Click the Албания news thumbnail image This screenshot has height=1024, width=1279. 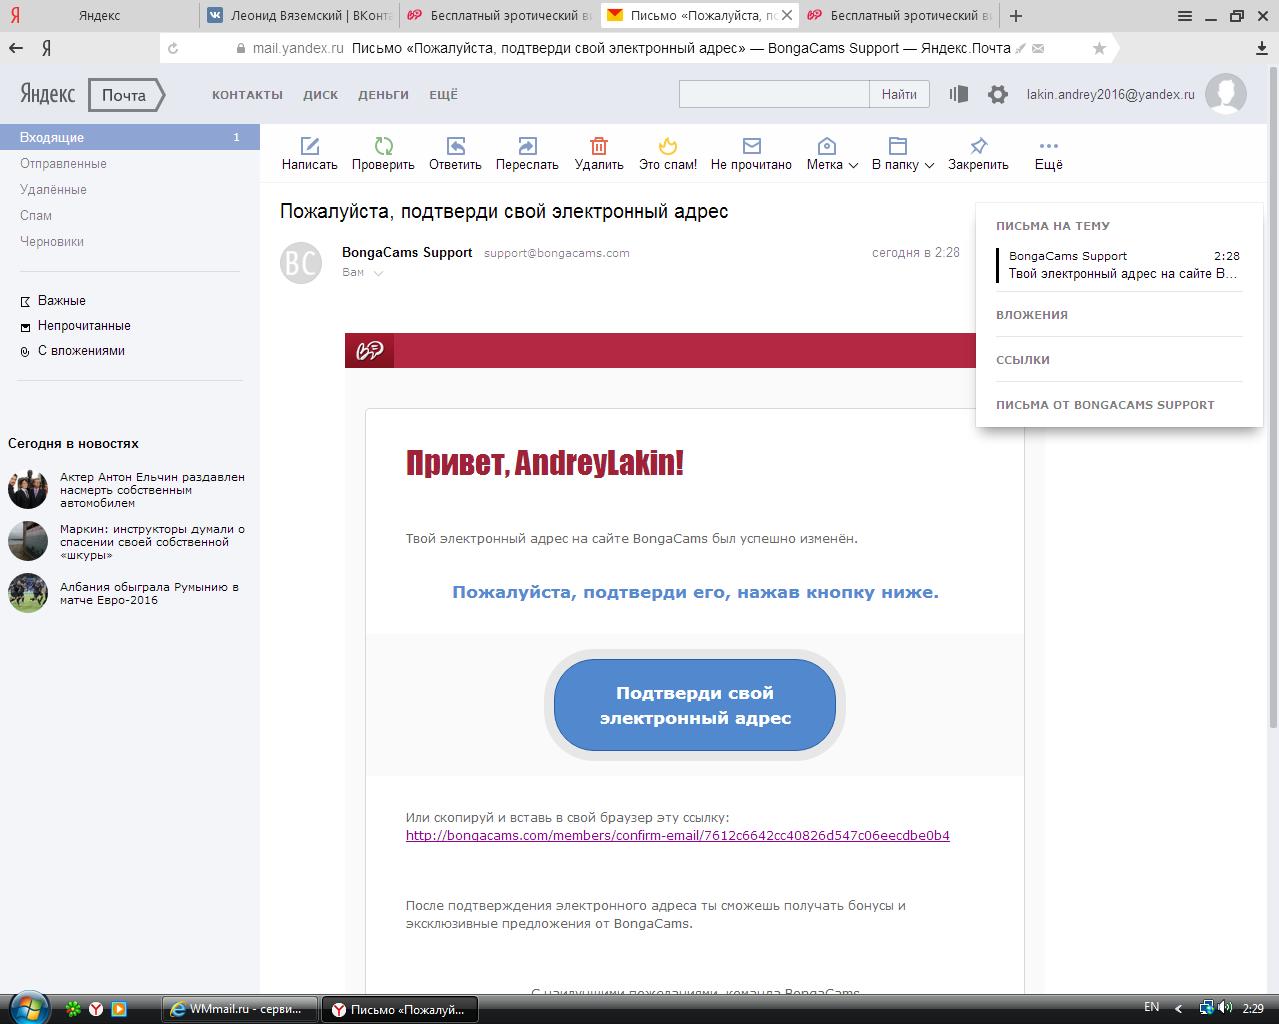coord(27,592)
